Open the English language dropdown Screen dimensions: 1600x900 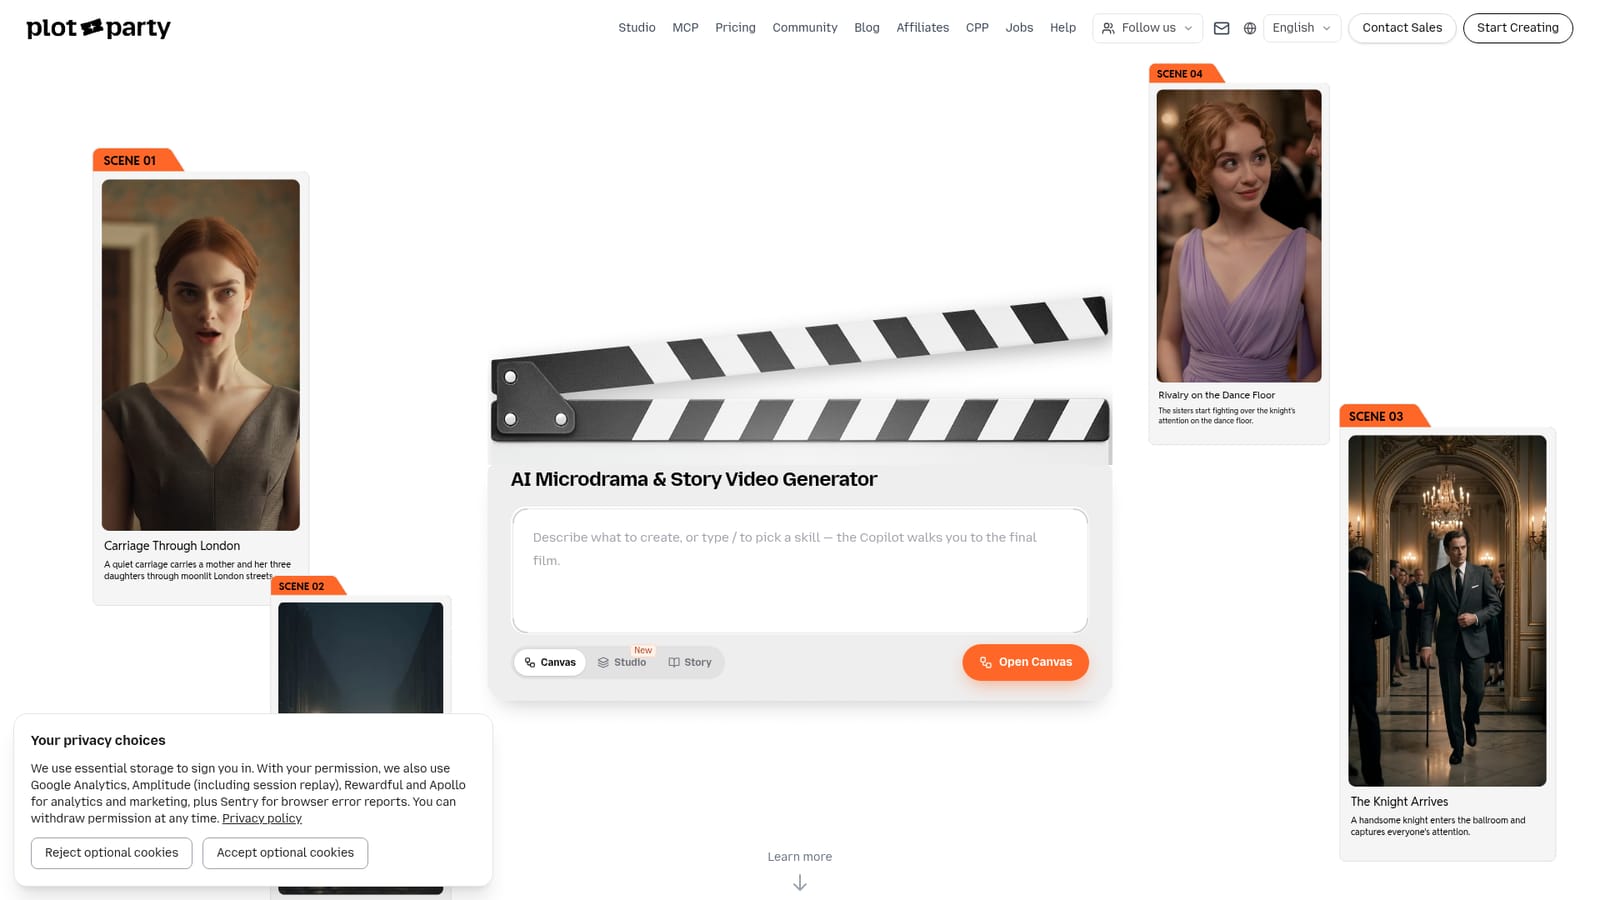[1302, 28]
